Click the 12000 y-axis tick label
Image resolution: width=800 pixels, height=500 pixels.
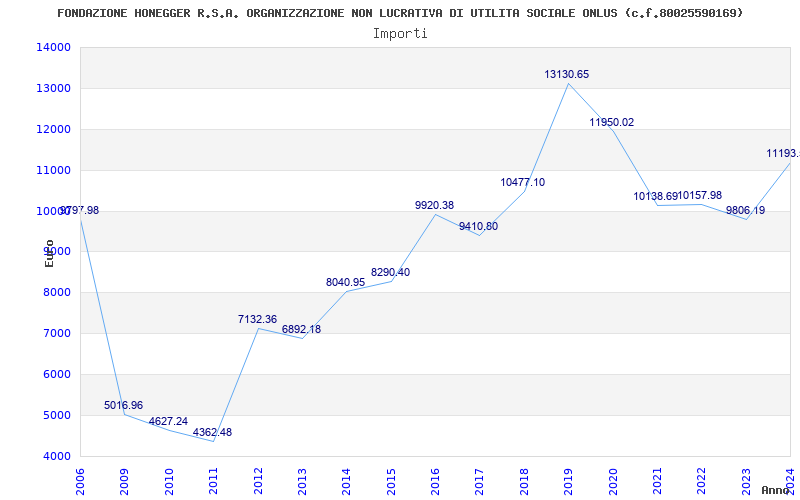coord(53,129)
